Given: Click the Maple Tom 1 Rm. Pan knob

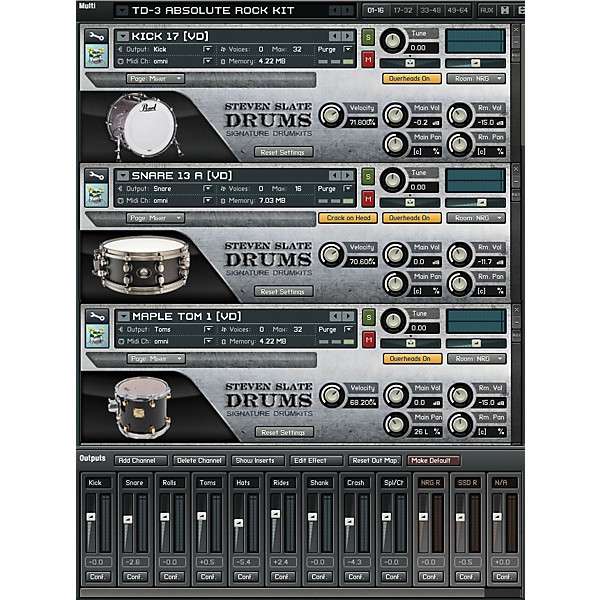Looking at the screenshot, I should [460, 424].
